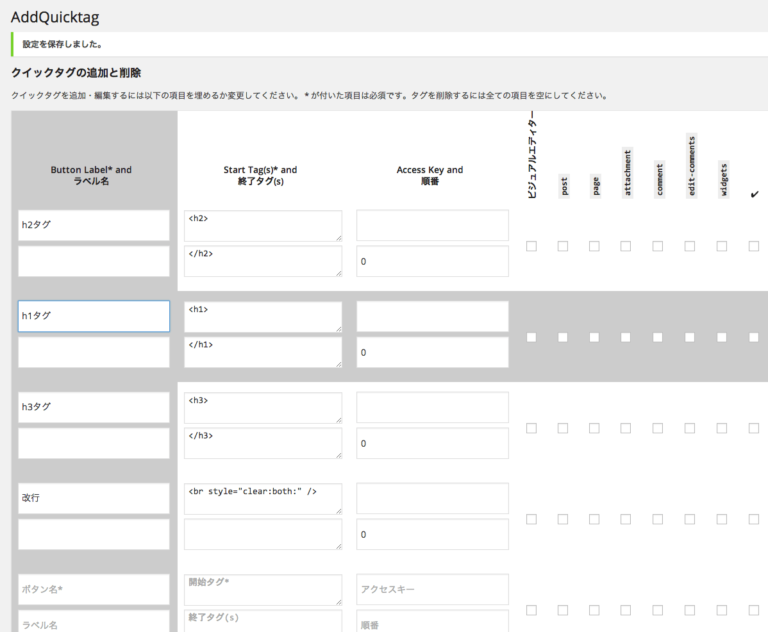Check the ビジュアルエディター box in the h3タグ row
This screenshot has width=768, height=632.
pos(531,428)
